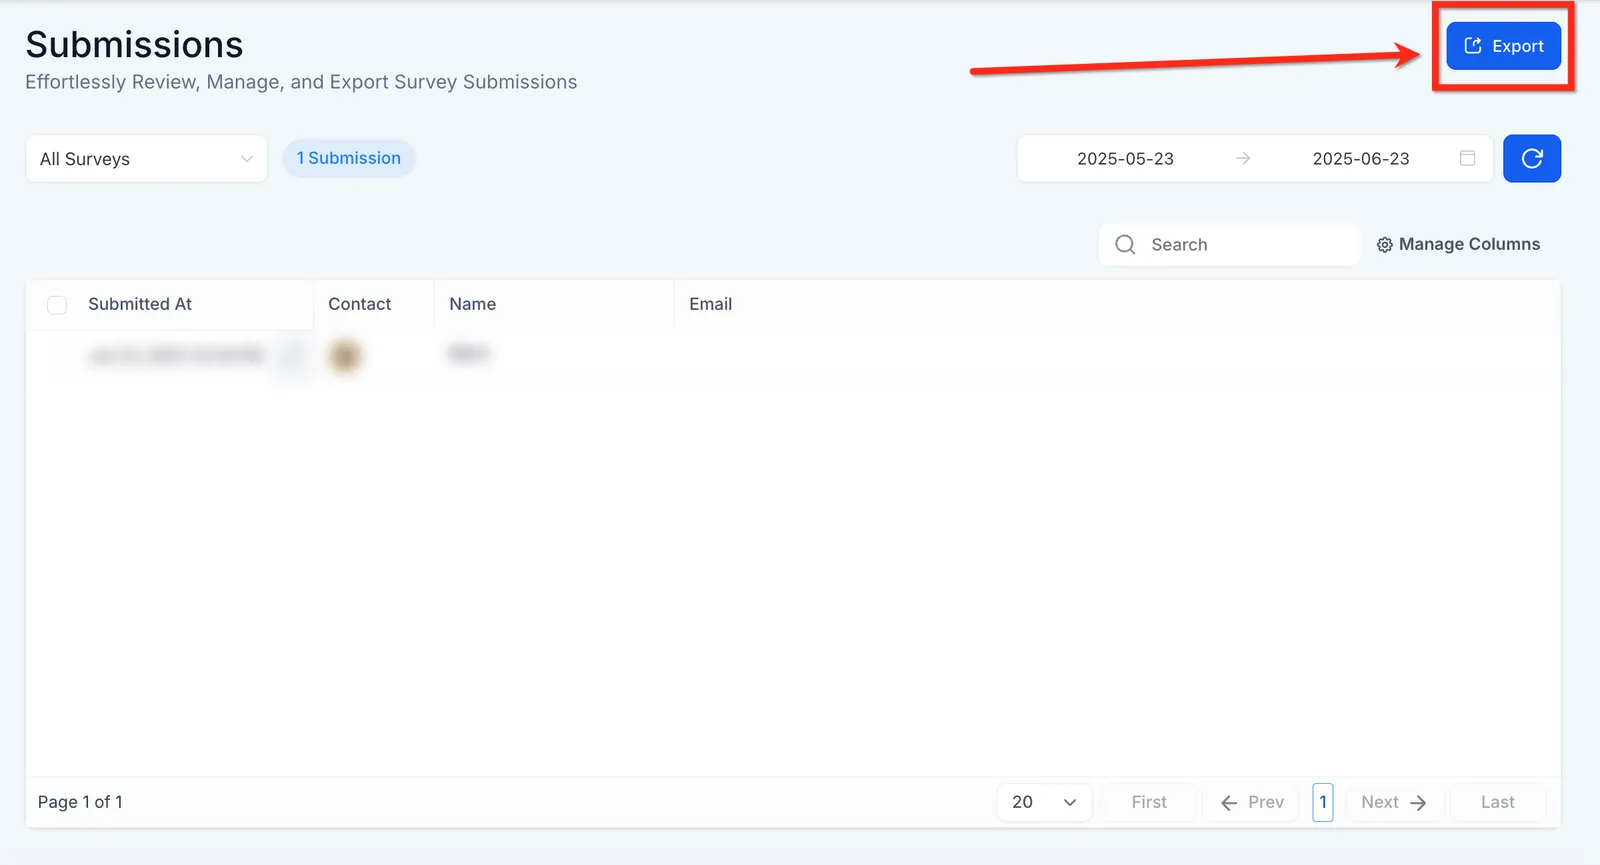Set start date 2025-05-23 field
The image size is (1600, 865).
point(1125,159)
